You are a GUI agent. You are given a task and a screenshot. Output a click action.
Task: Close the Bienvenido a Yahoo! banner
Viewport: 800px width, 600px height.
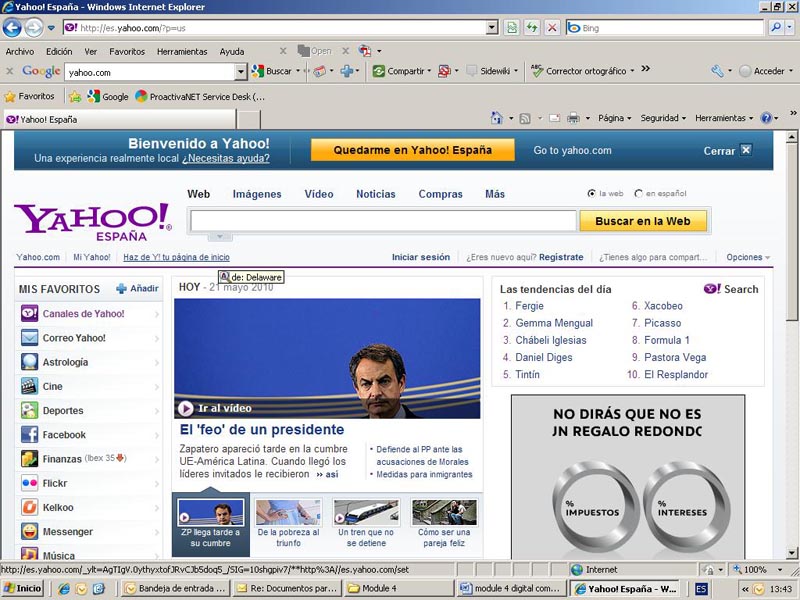pos(746,150)
